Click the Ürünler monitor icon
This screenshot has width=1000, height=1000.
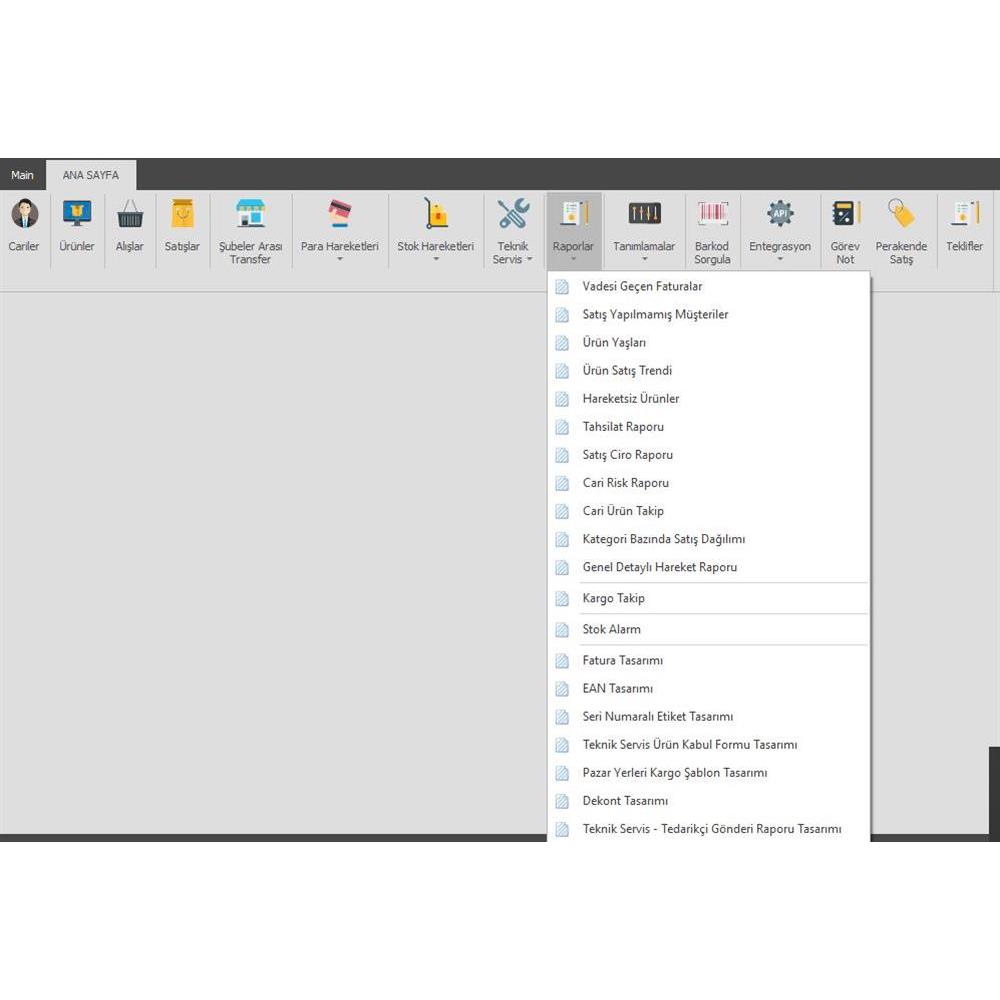(77, 214)
